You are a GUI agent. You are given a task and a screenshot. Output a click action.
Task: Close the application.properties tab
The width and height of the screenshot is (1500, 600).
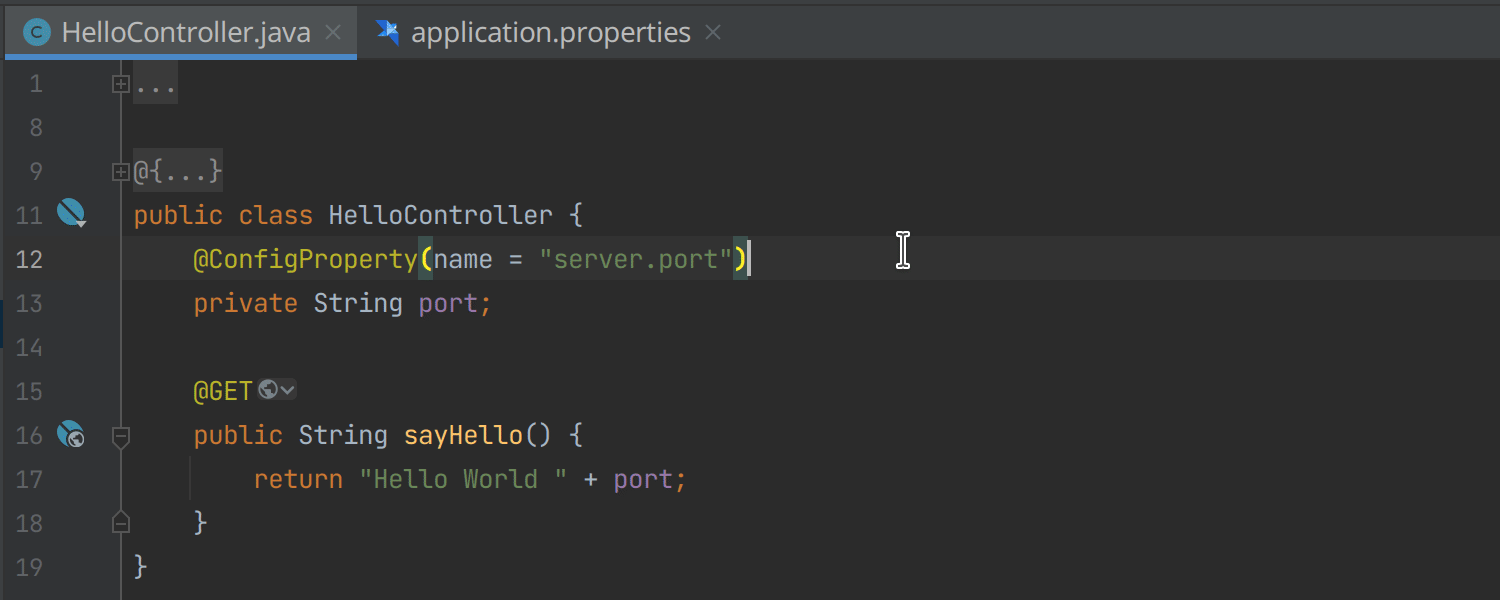[x=713, y=33]
